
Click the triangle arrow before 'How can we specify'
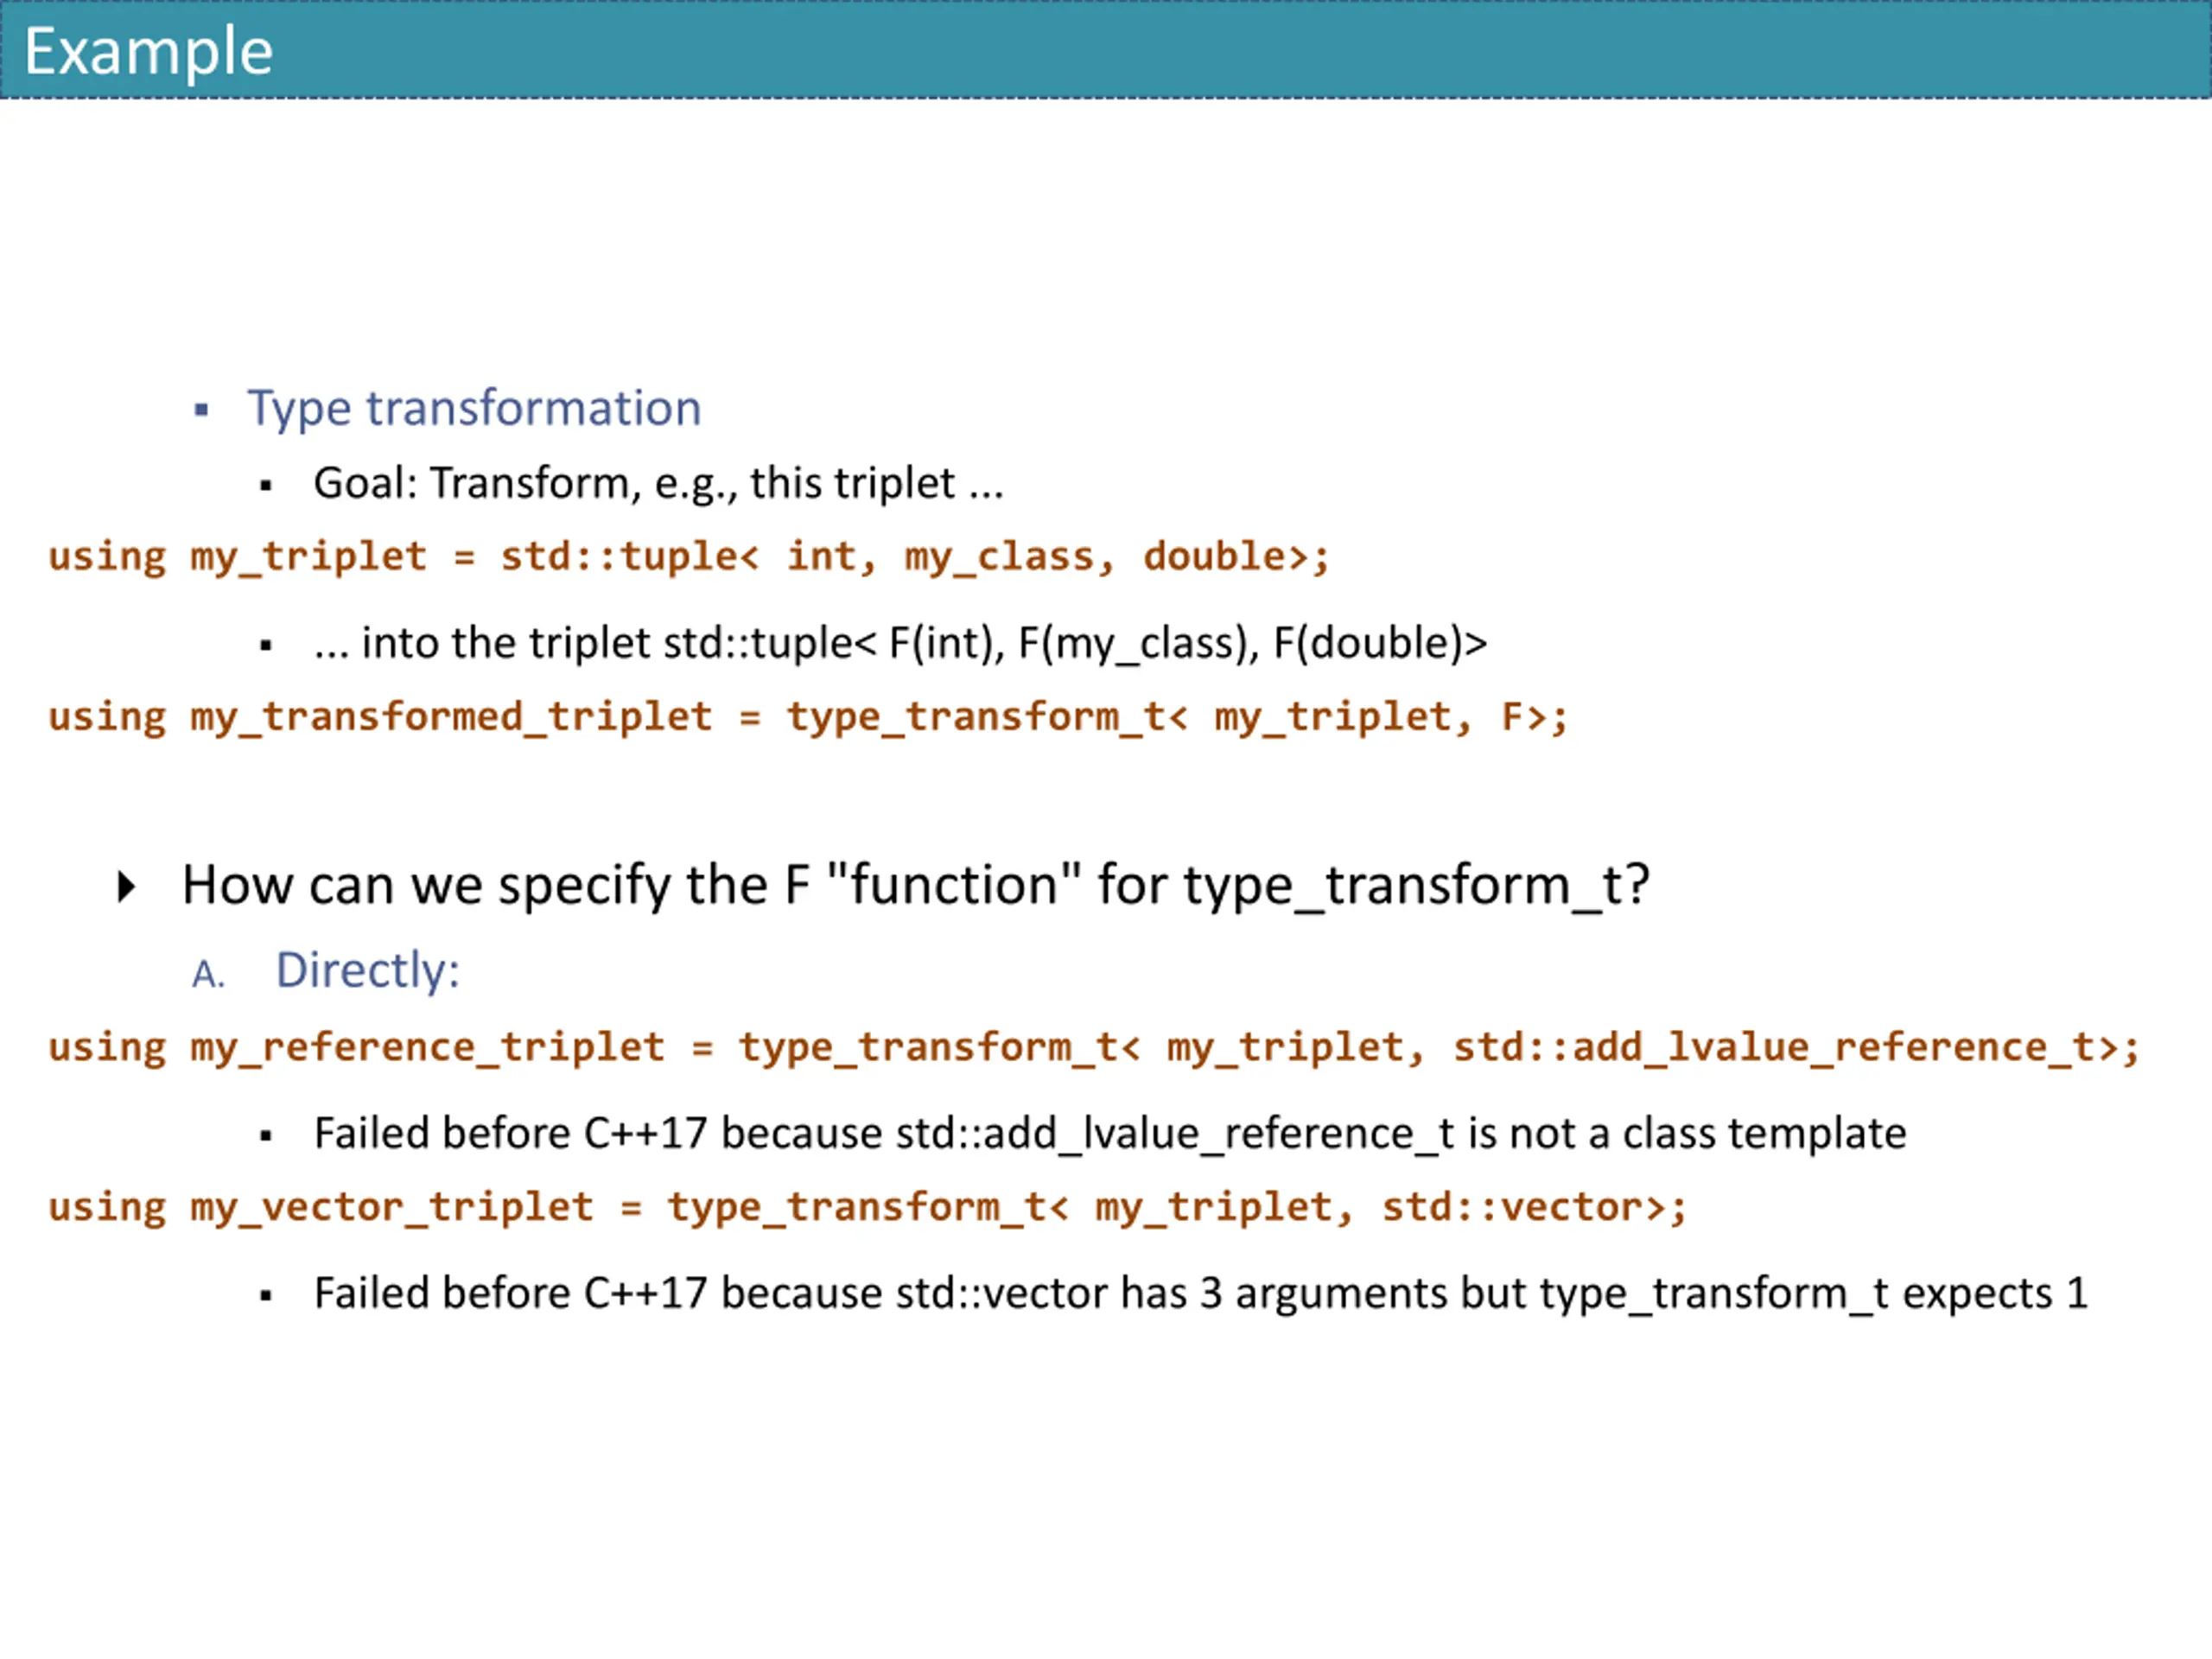[126, 886]
